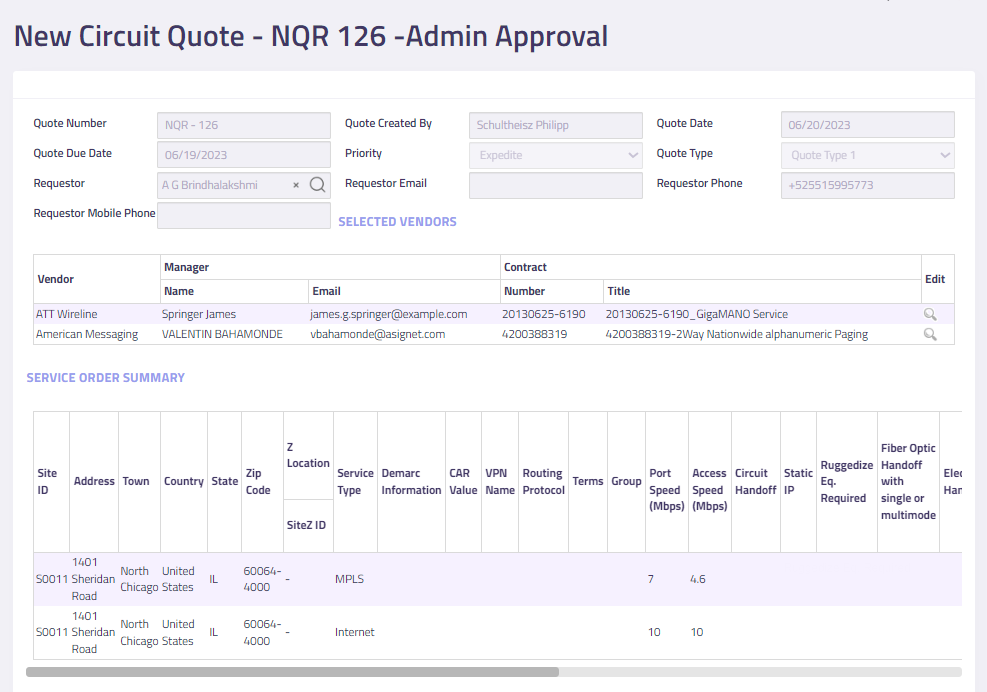Click the SERVICE ORDER SUMMARY heading

106,378
